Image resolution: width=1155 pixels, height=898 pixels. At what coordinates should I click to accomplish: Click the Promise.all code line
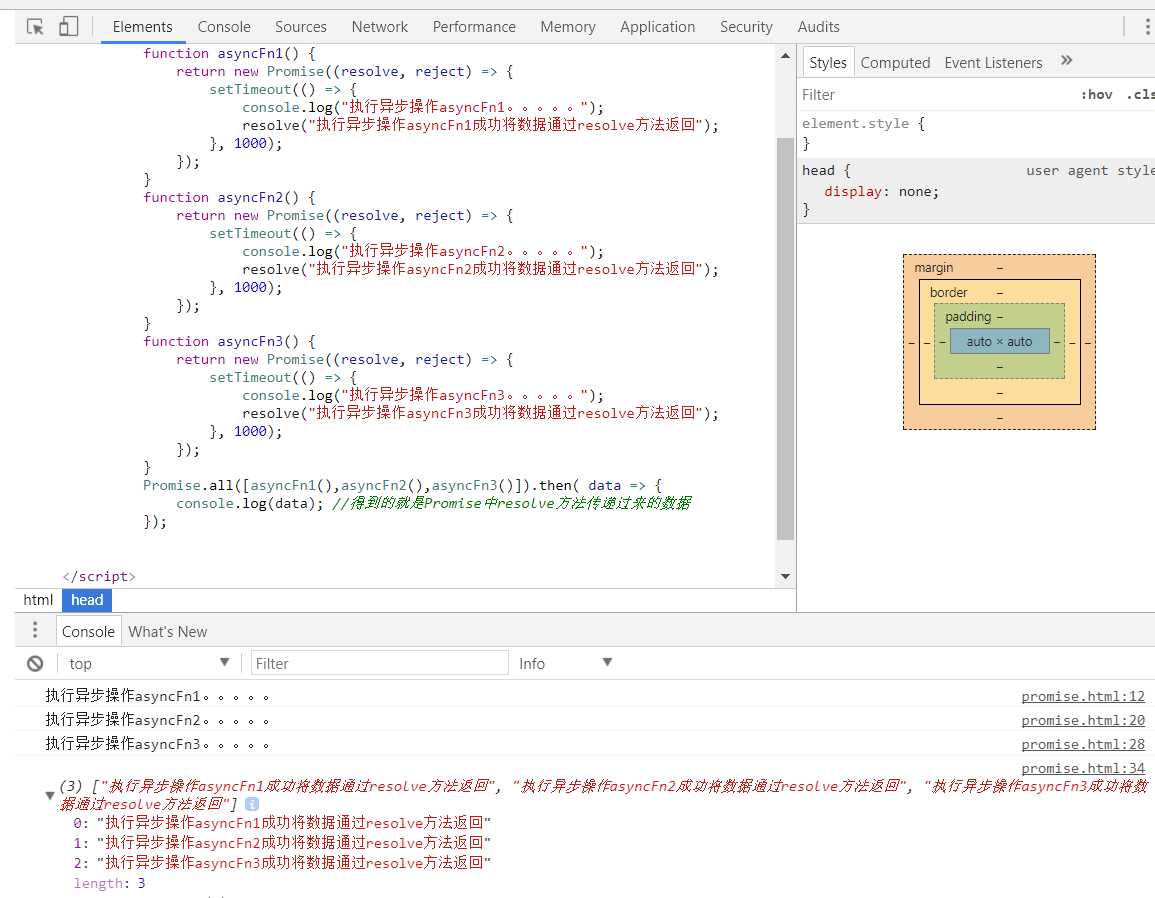click(402, 485)
